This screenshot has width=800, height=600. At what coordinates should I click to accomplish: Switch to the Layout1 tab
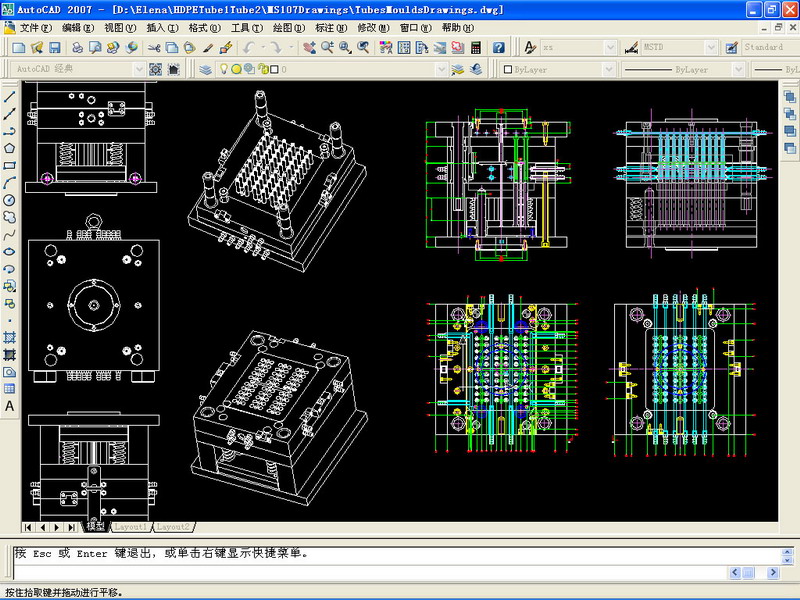130,526
